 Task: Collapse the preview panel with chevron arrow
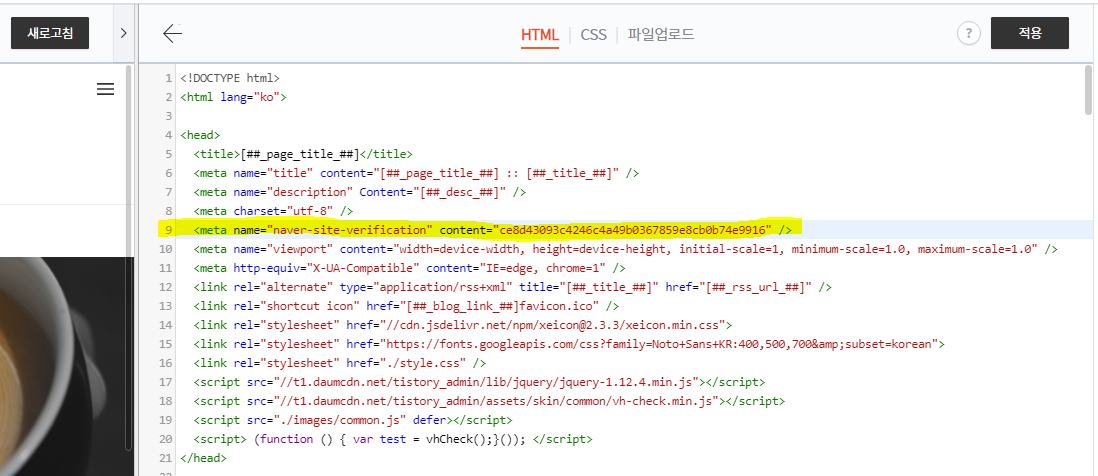point(123,33)
